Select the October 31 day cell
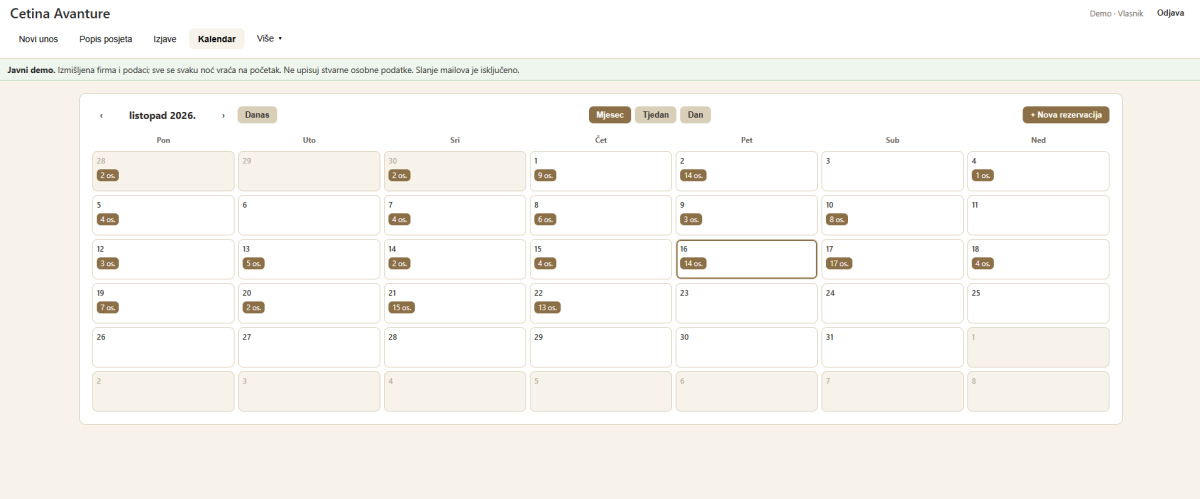Viewport: 1200px width, 499px height. 893,347
